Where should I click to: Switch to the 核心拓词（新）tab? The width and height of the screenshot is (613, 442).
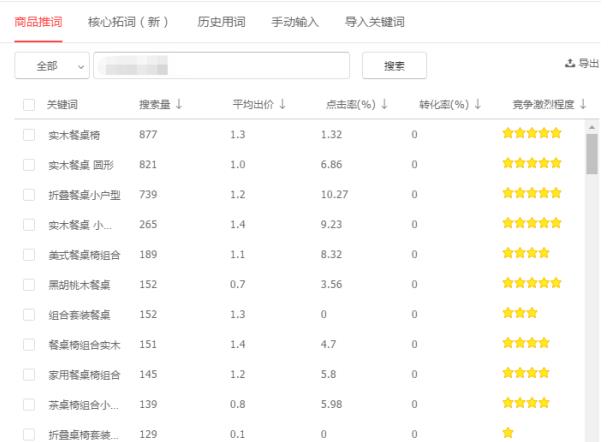[128, 21]
